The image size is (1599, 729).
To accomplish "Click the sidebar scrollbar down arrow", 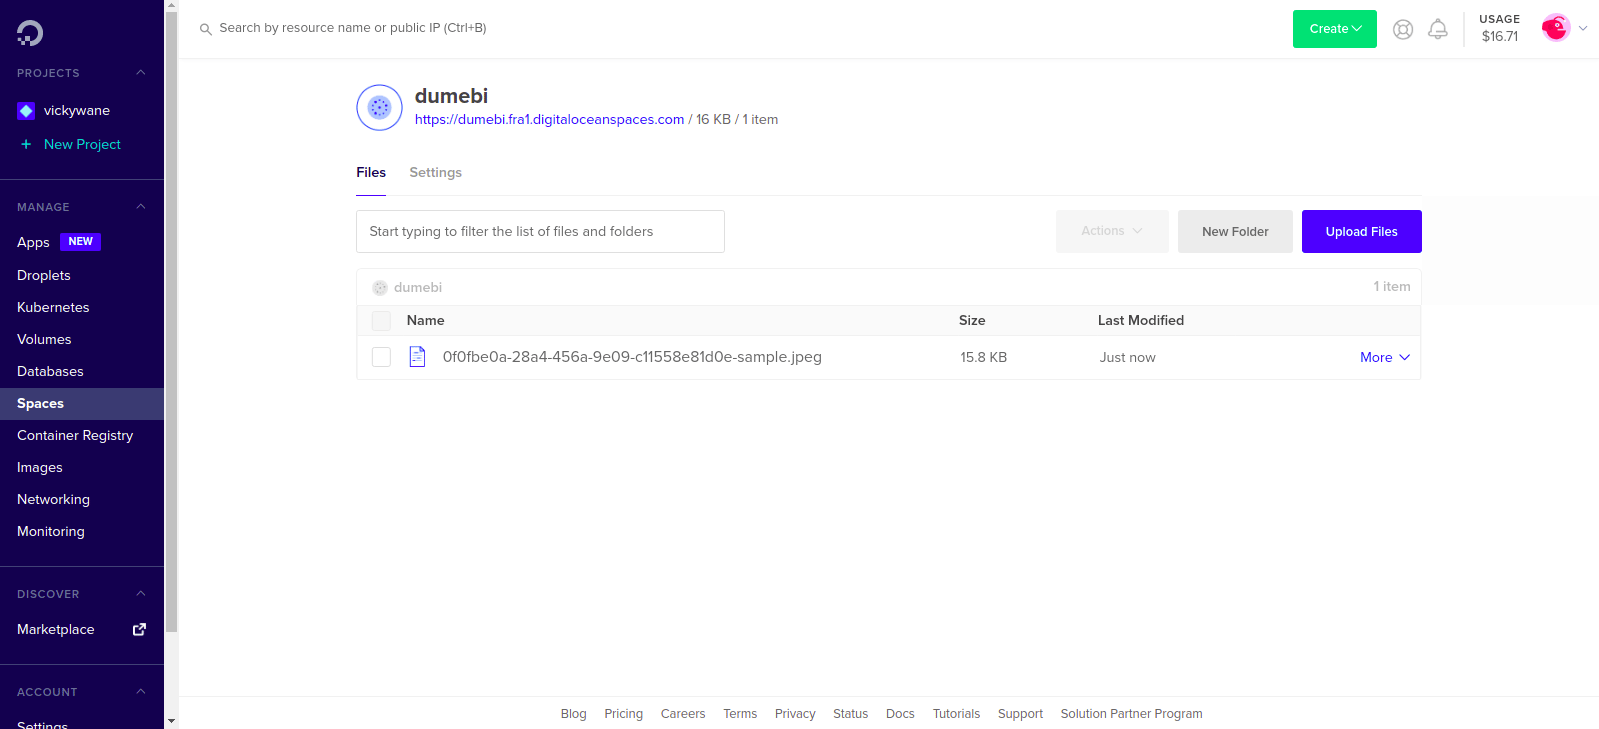I will 171,720.
